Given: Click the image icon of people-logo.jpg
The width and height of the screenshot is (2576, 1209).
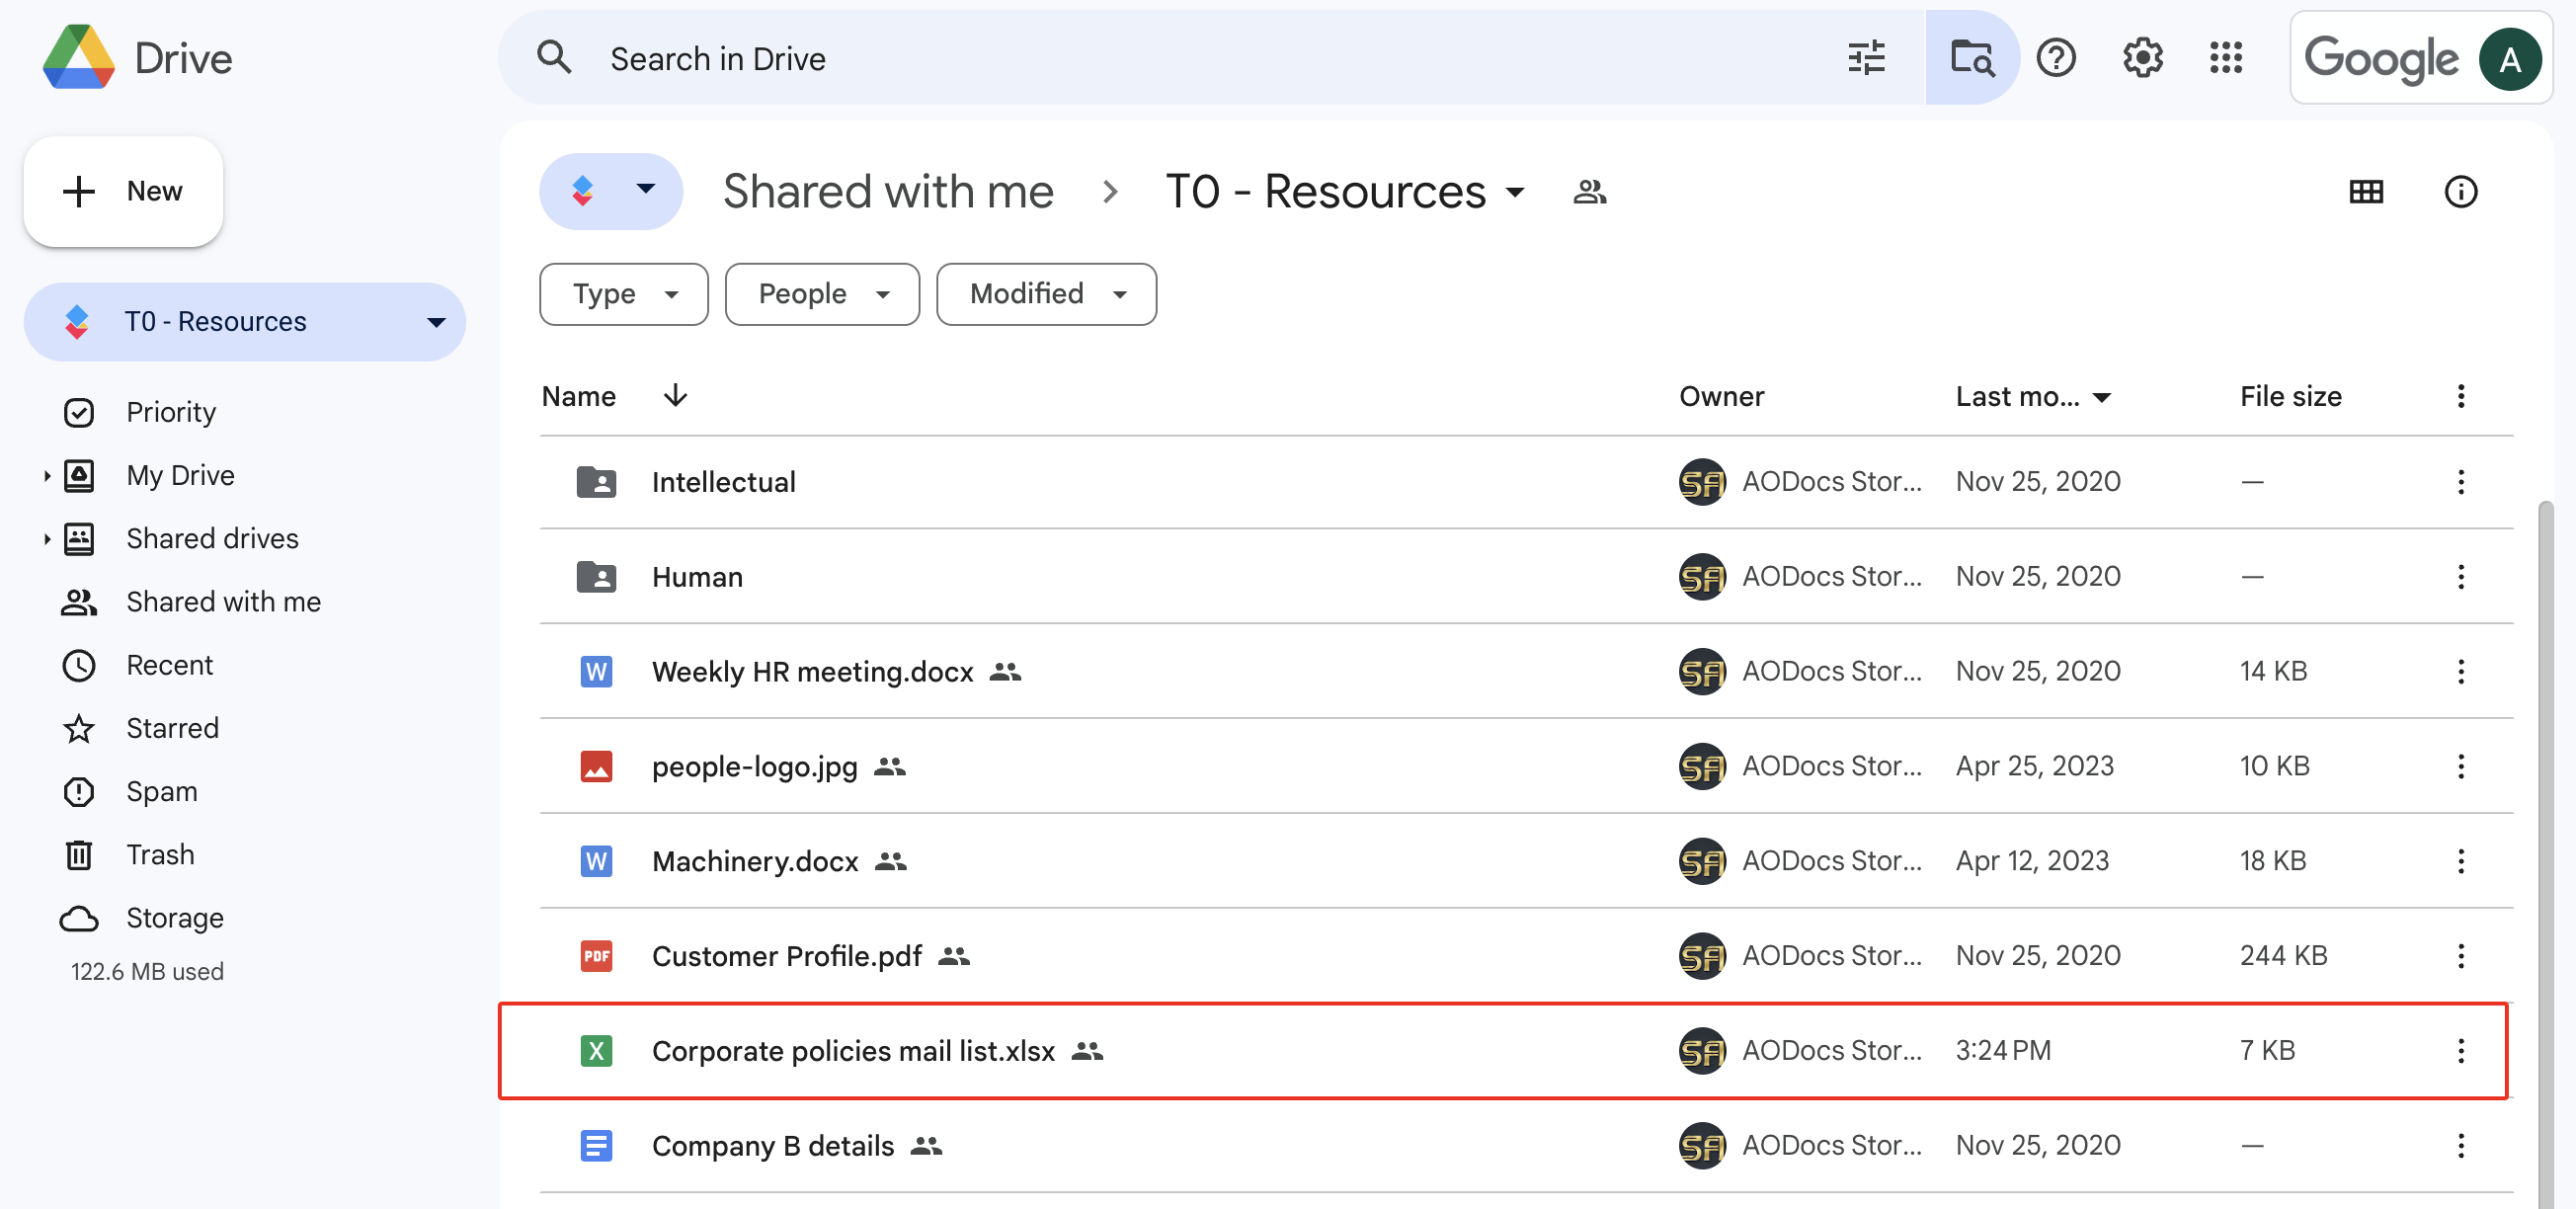Looking at the screenshot, I should [x=596, y=766].
